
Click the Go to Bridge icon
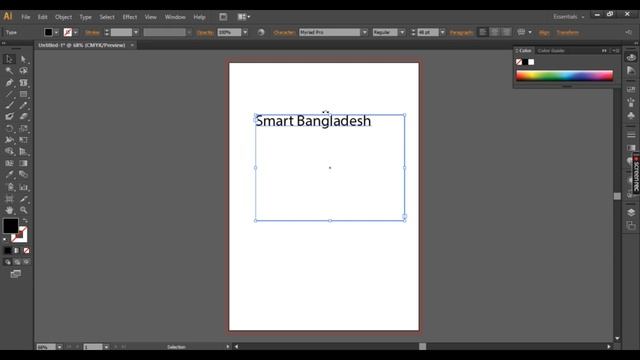223,17
